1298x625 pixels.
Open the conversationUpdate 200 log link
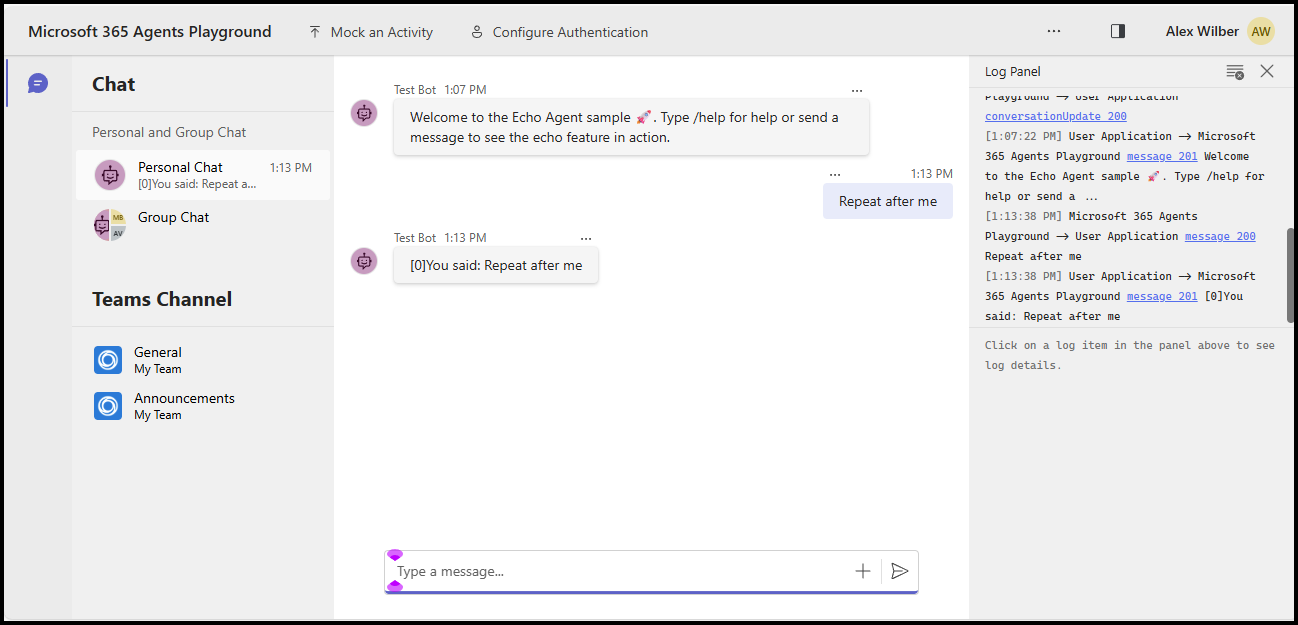pos(1055,116)
